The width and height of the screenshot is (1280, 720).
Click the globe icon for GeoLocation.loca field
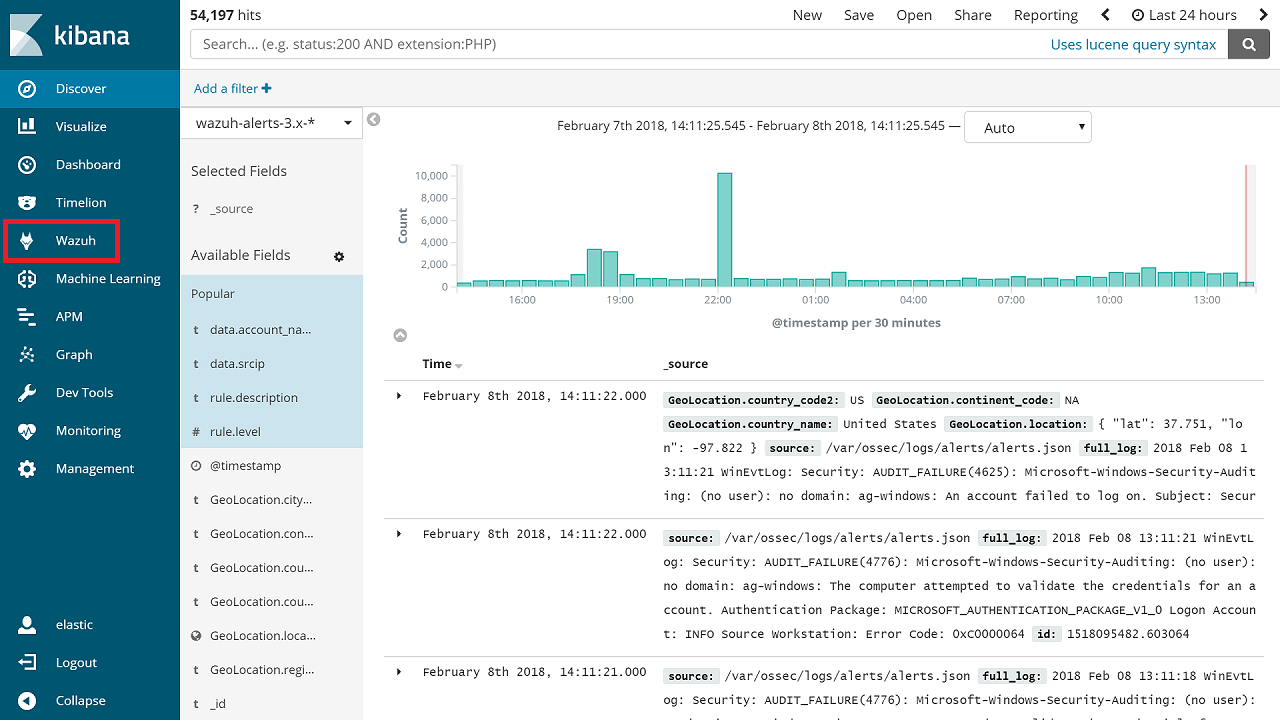[x=196, y=636]
